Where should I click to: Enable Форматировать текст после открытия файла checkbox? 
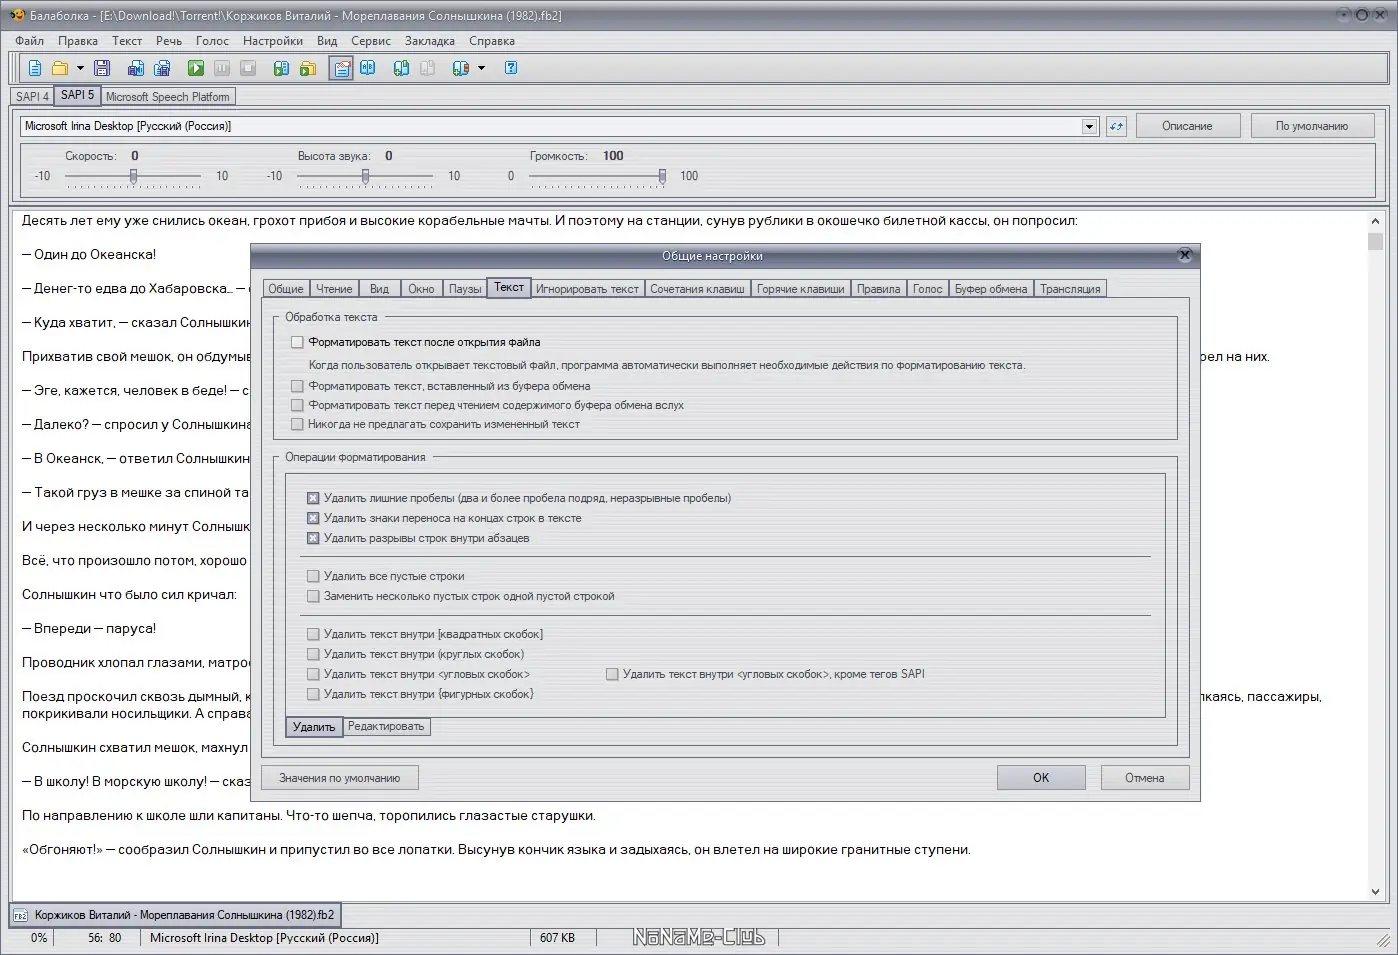click(x=297, y=342)
